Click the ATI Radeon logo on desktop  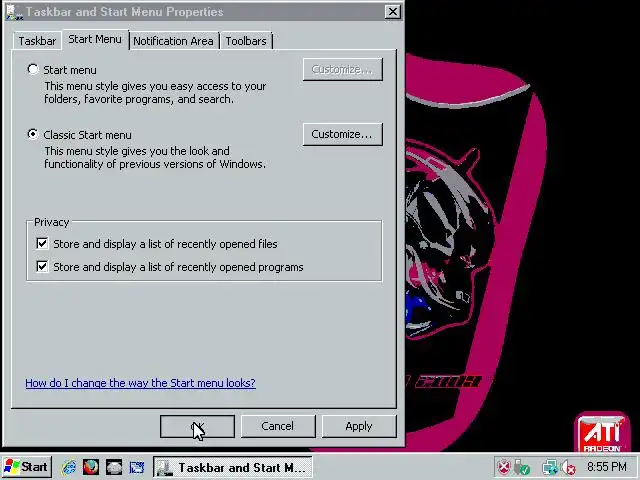(602, 433)
